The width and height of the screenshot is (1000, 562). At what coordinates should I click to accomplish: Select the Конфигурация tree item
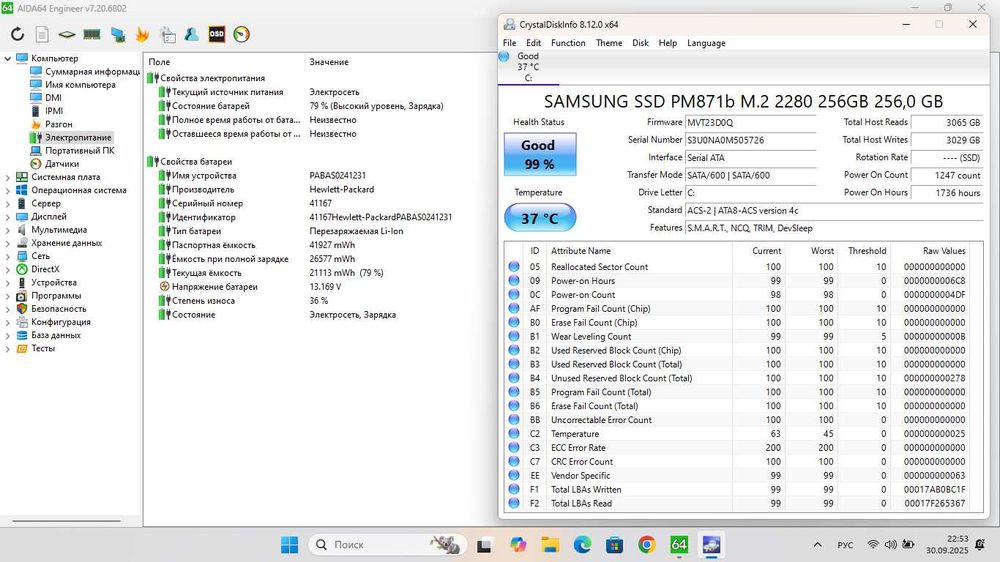[x=61, y=322]
